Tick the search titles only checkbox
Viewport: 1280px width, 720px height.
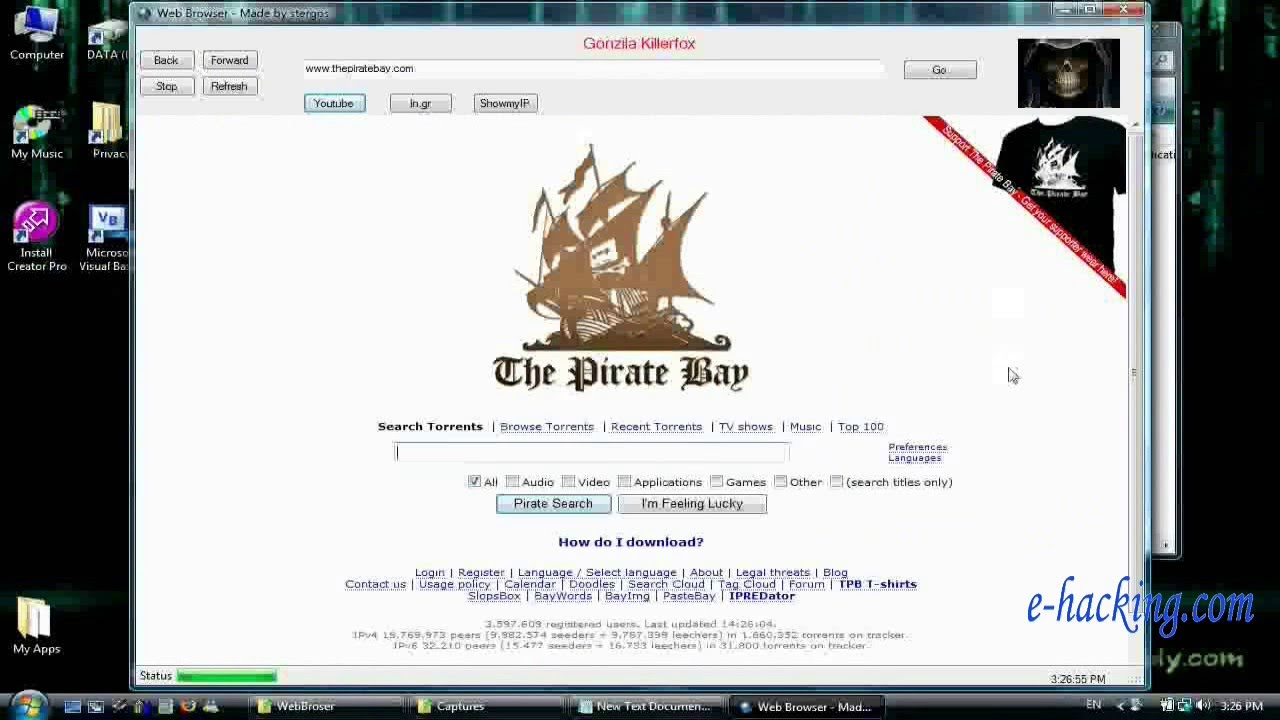click(836, 482)
